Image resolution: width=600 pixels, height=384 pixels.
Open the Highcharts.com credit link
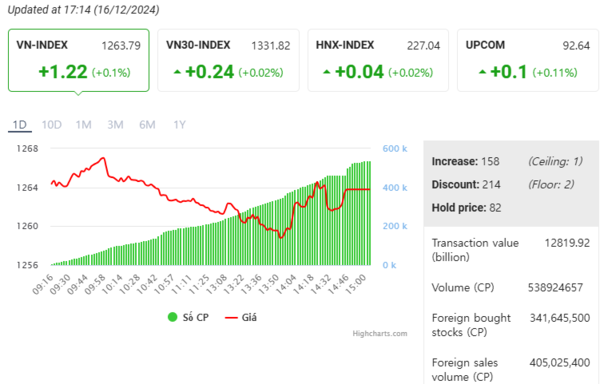380,334
